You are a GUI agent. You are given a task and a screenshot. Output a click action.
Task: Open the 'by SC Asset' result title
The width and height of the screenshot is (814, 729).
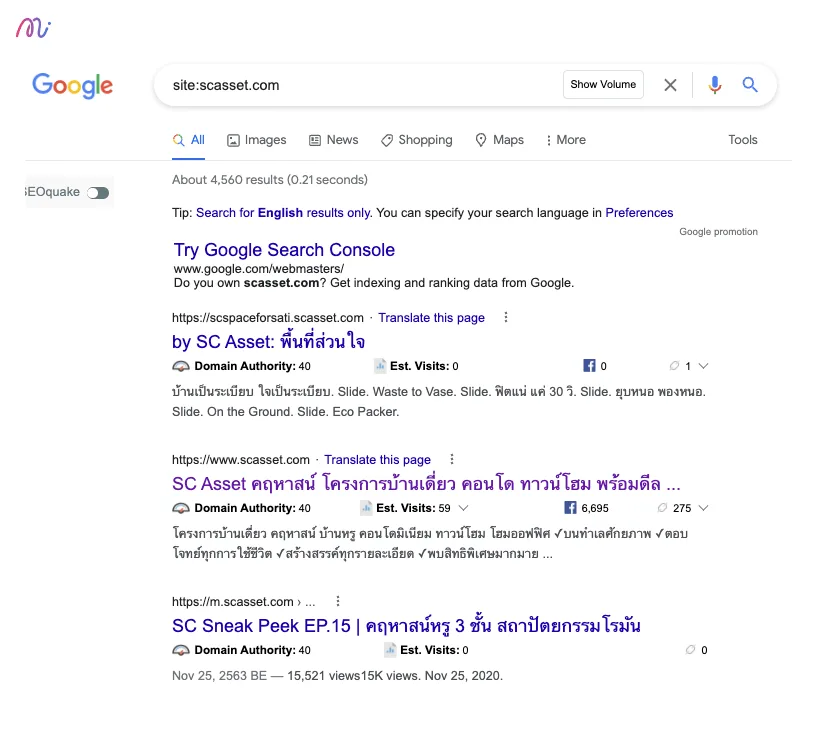pyautogui.click(x=268, y=342)
